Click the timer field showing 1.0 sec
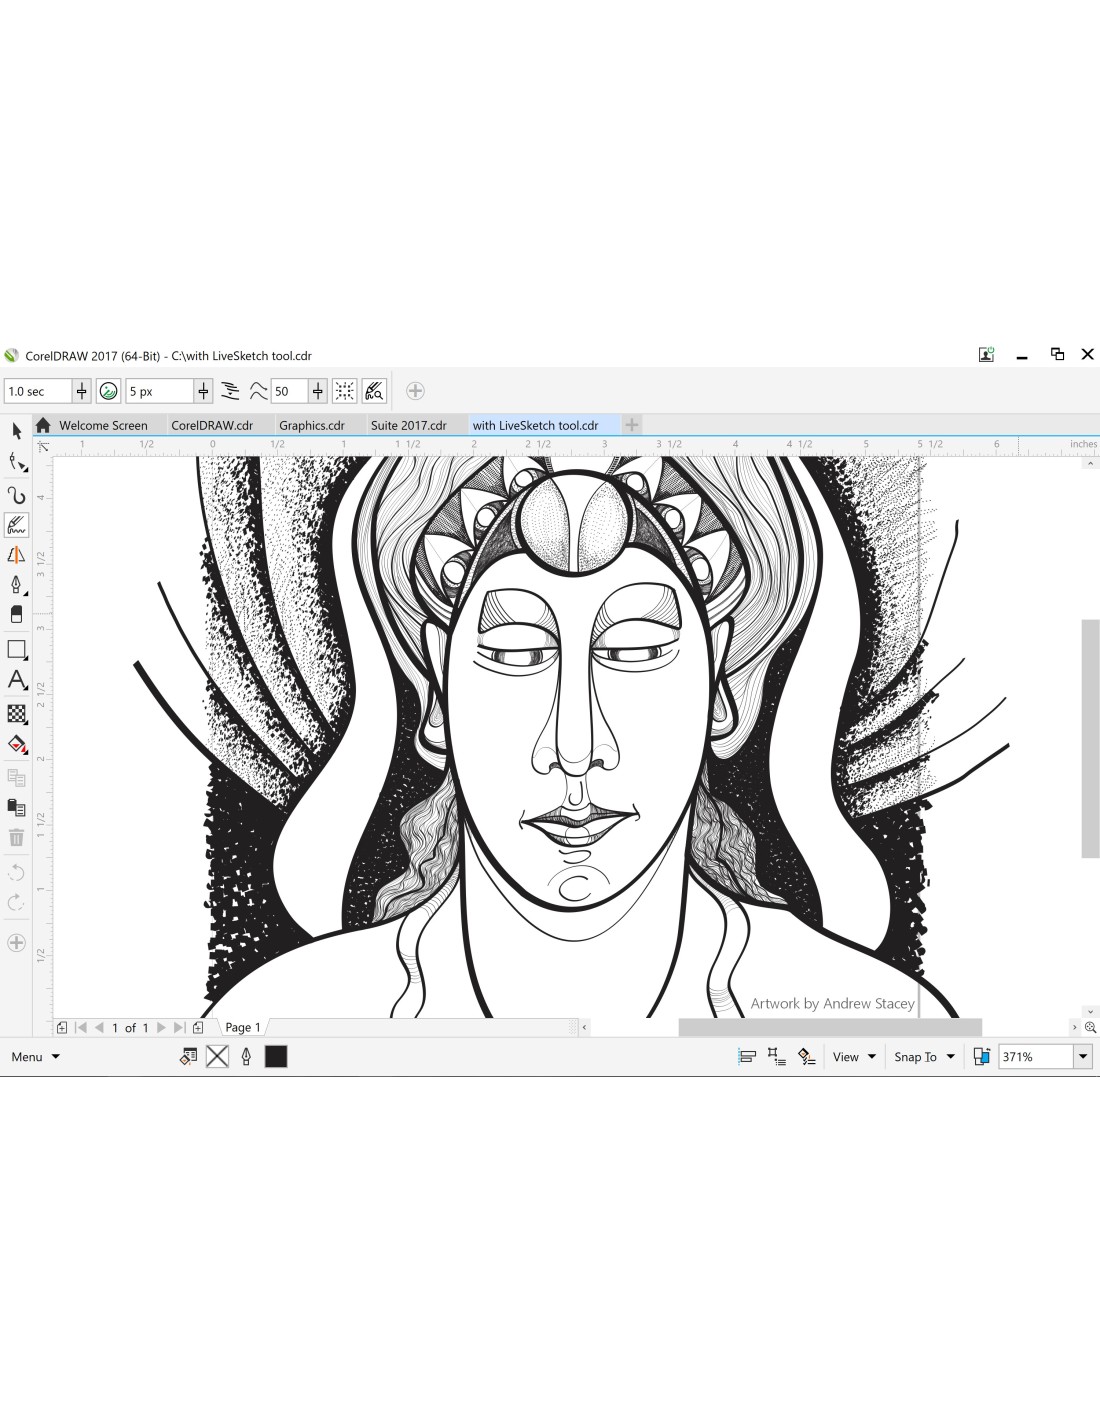This screenshot has height=1422, width=1100. 37,391
